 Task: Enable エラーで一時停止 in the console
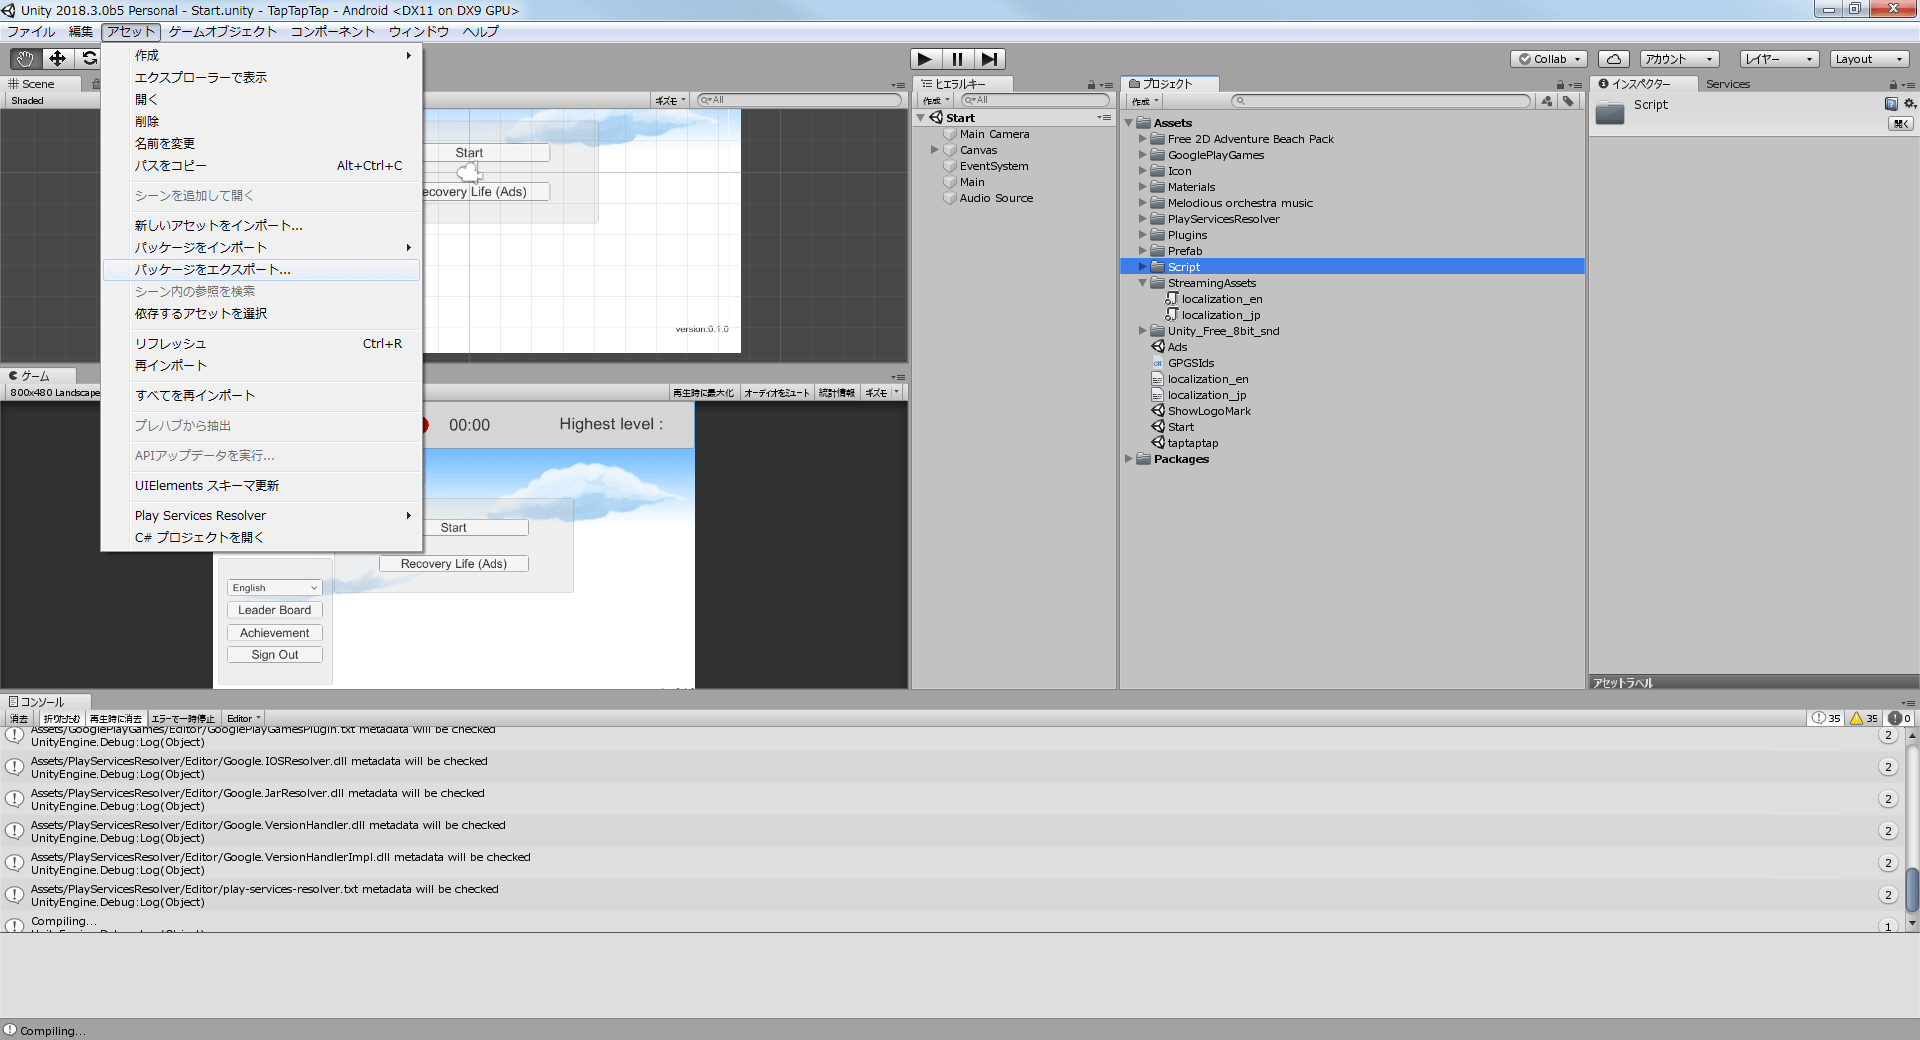pos(183,718)
